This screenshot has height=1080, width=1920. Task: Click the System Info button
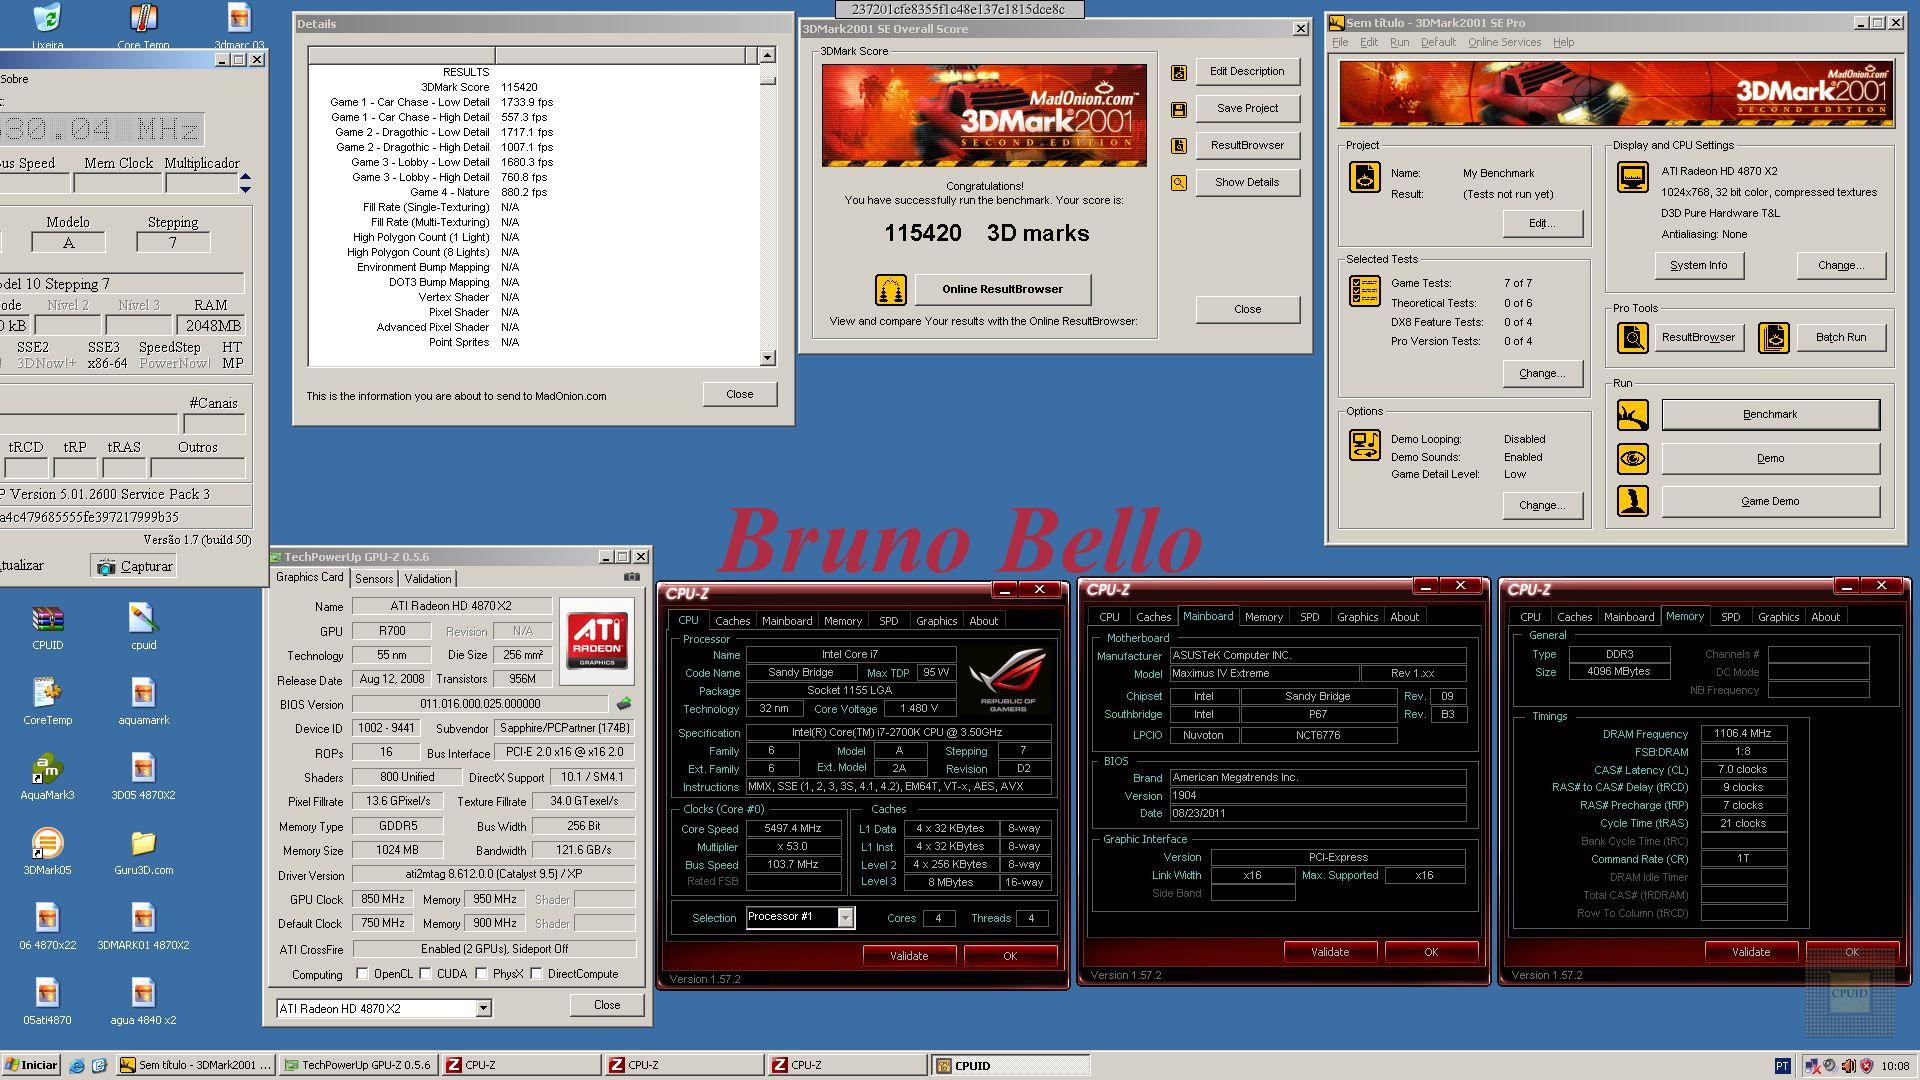click(x=1698, y=265)
